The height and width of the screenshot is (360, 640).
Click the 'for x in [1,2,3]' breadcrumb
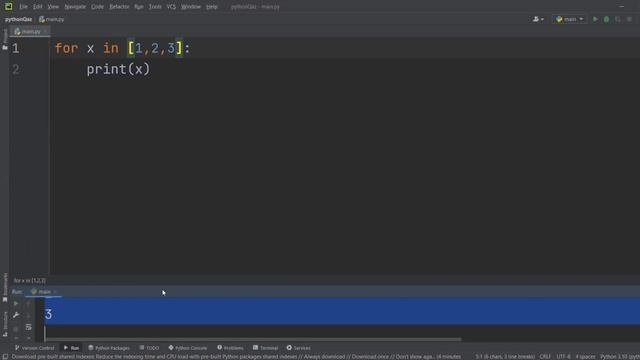(29, 280)
